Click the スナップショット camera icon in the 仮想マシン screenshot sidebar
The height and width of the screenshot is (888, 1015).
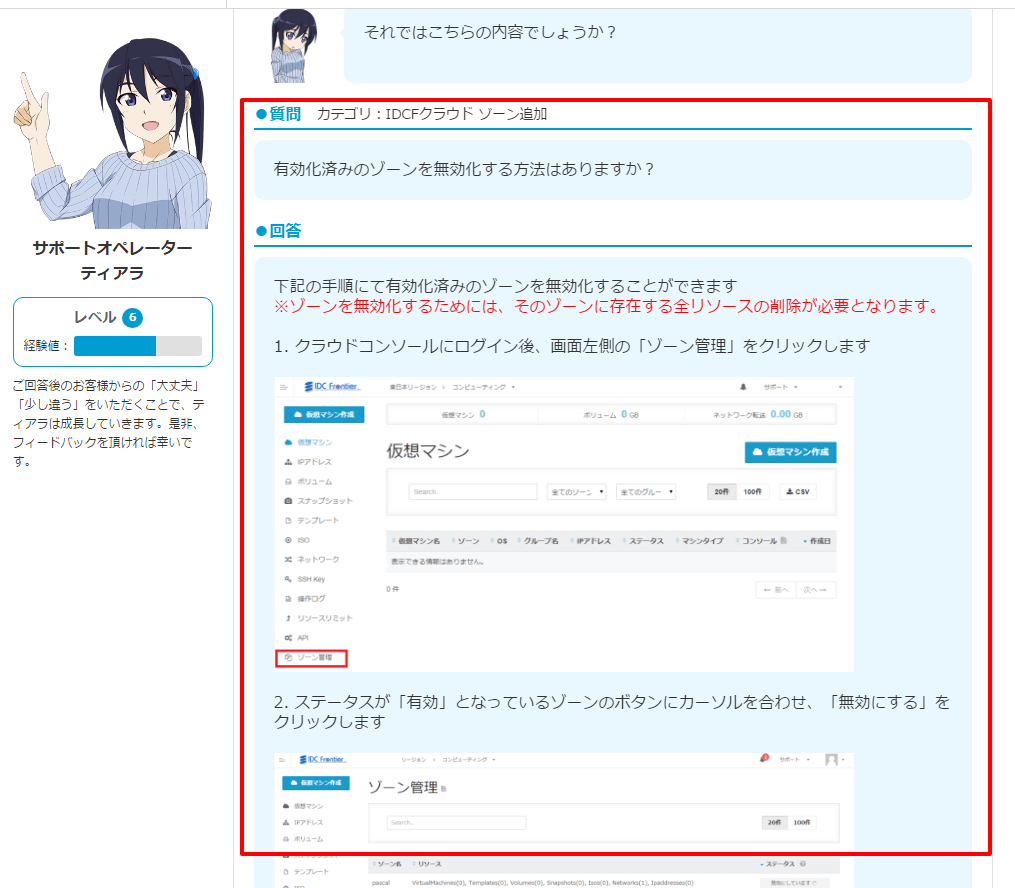(288, 501)
